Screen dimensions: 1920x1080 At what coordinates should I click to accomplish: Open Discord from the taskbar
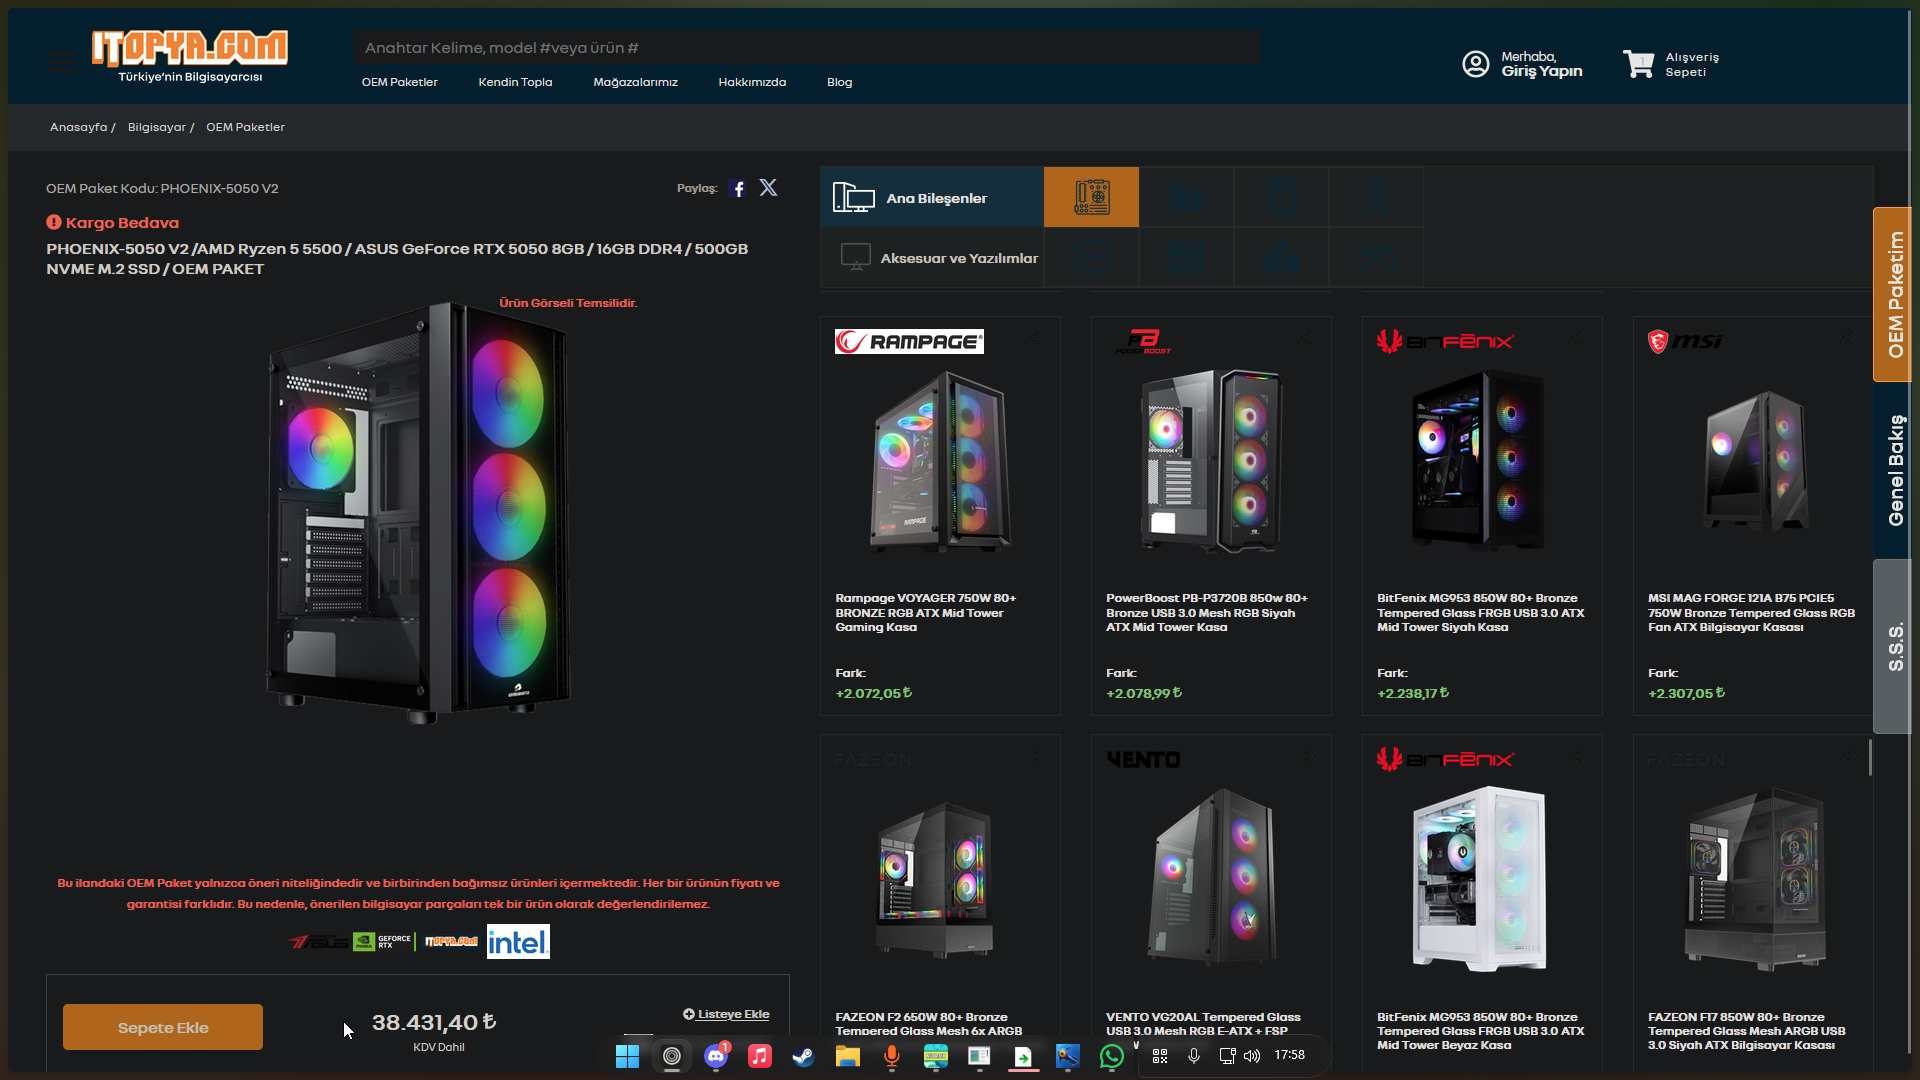716,1056
